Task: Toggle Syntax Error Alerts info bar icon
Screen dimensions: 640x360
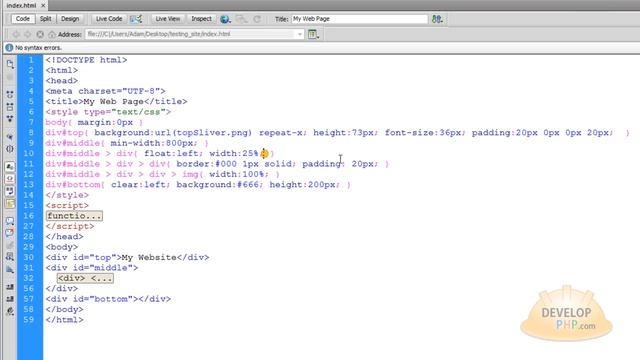Action: [x=10, y=203]
